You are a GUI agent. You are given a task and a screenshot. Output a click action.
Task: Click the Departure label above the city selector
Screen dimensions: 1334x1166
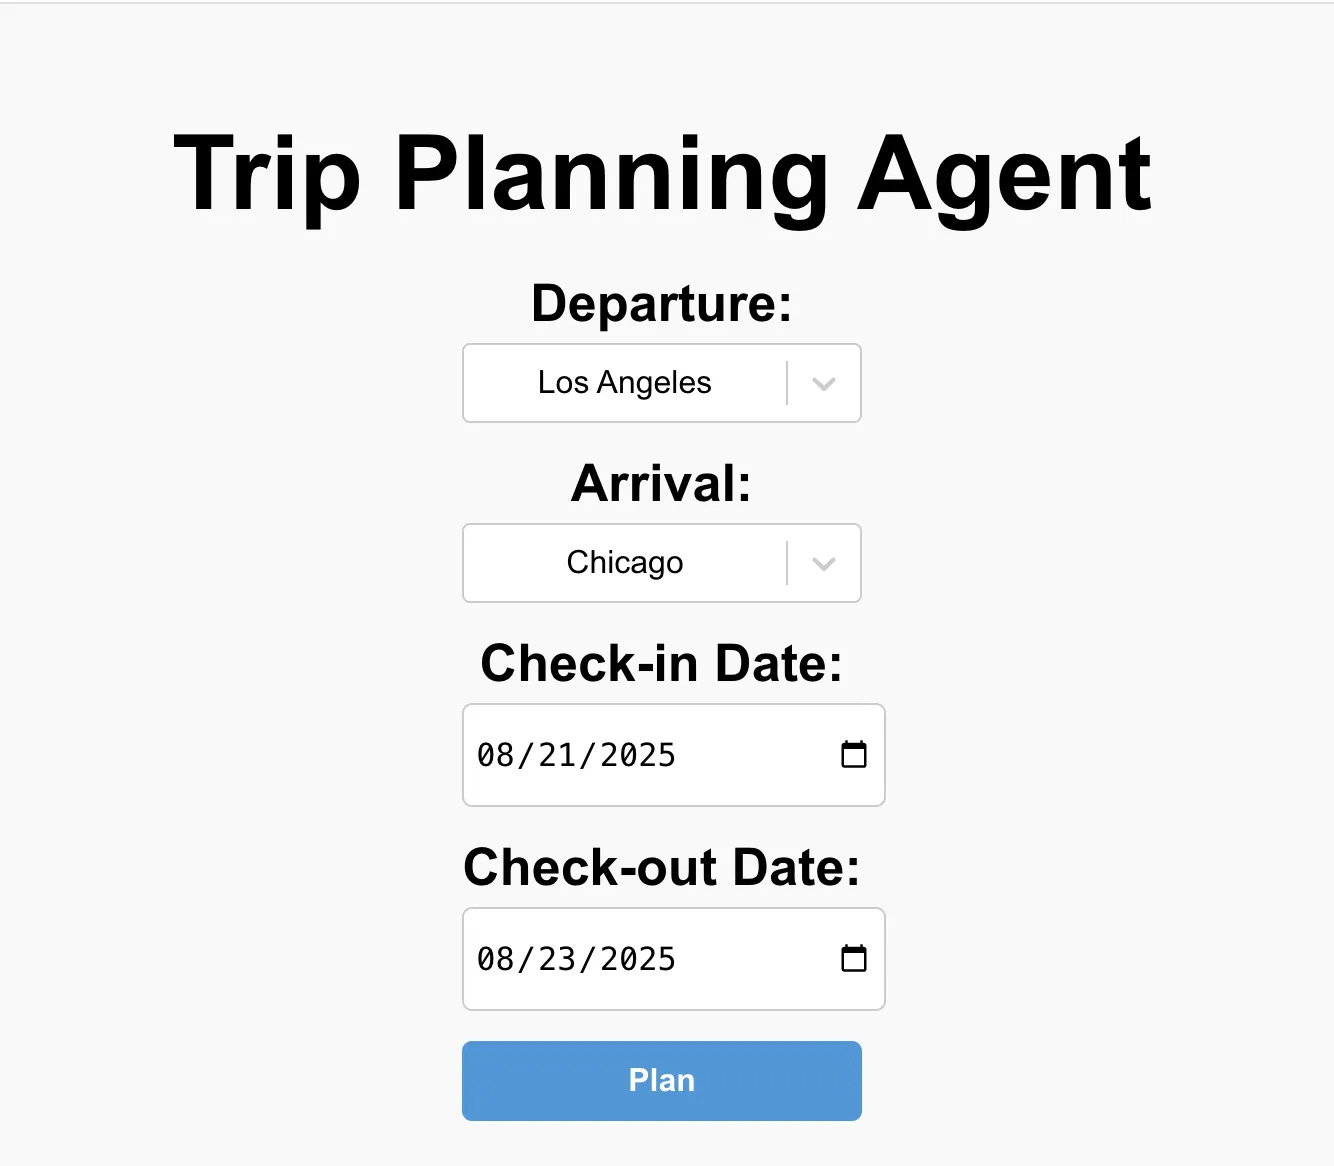[x=661, y=304]
